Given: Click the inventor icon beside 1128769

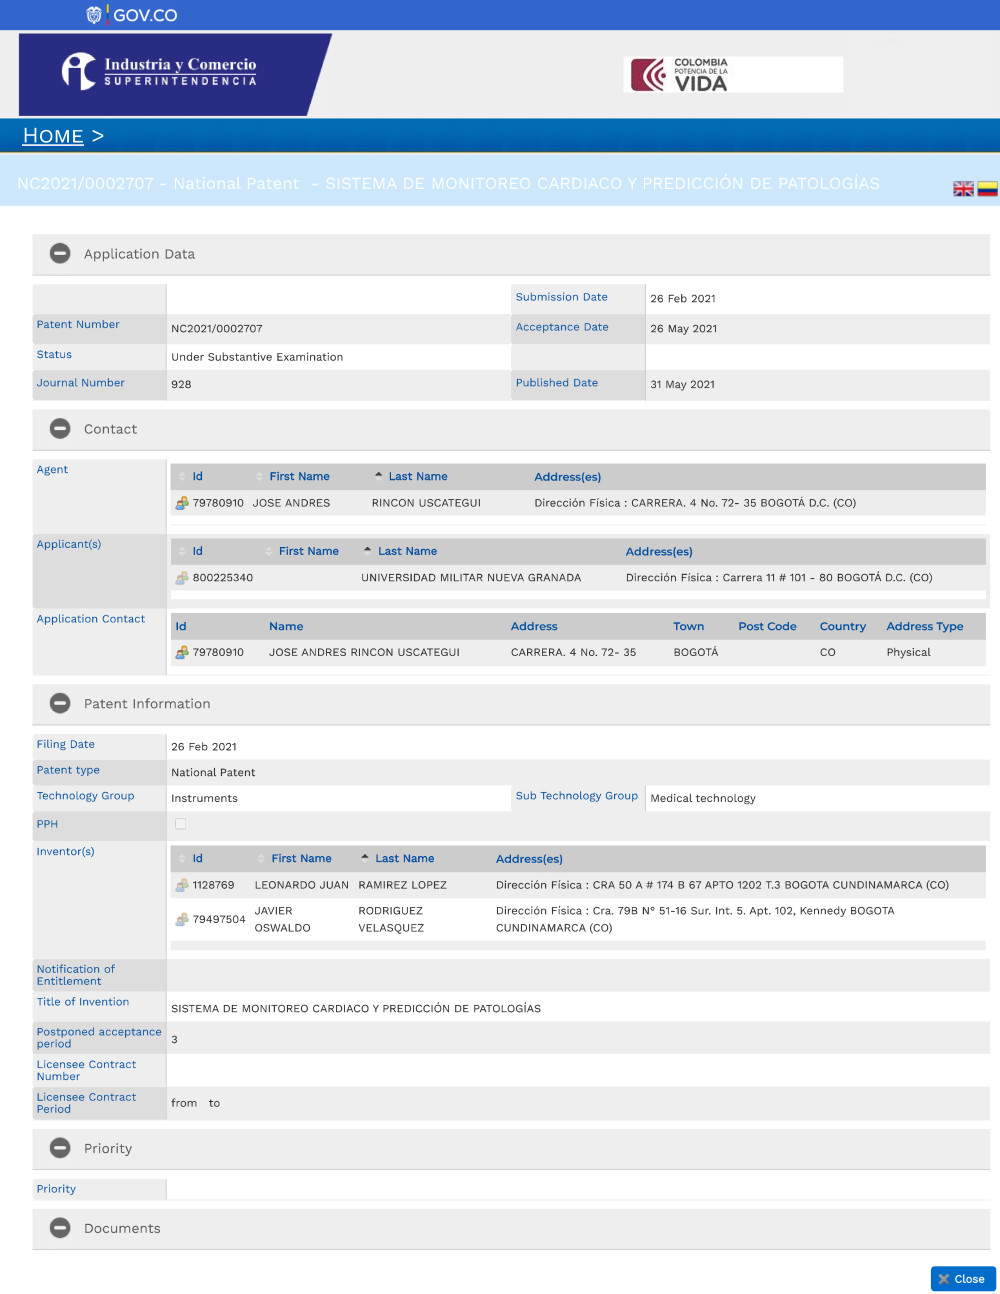Looking at the screenshot, I should 182,885.
